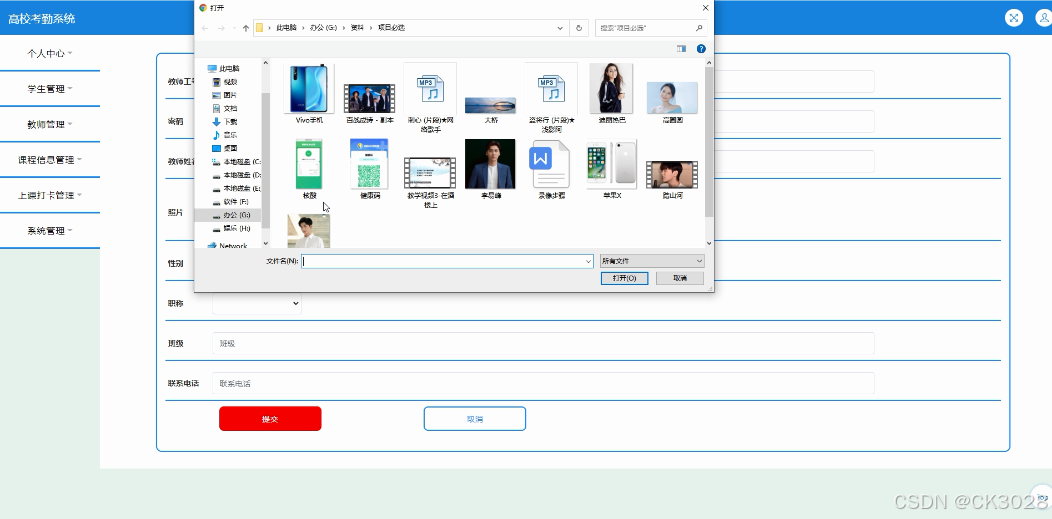Open 桌面 folder in navigation pane
Viewport: 1052px width, 519px height.
point(225,148)
